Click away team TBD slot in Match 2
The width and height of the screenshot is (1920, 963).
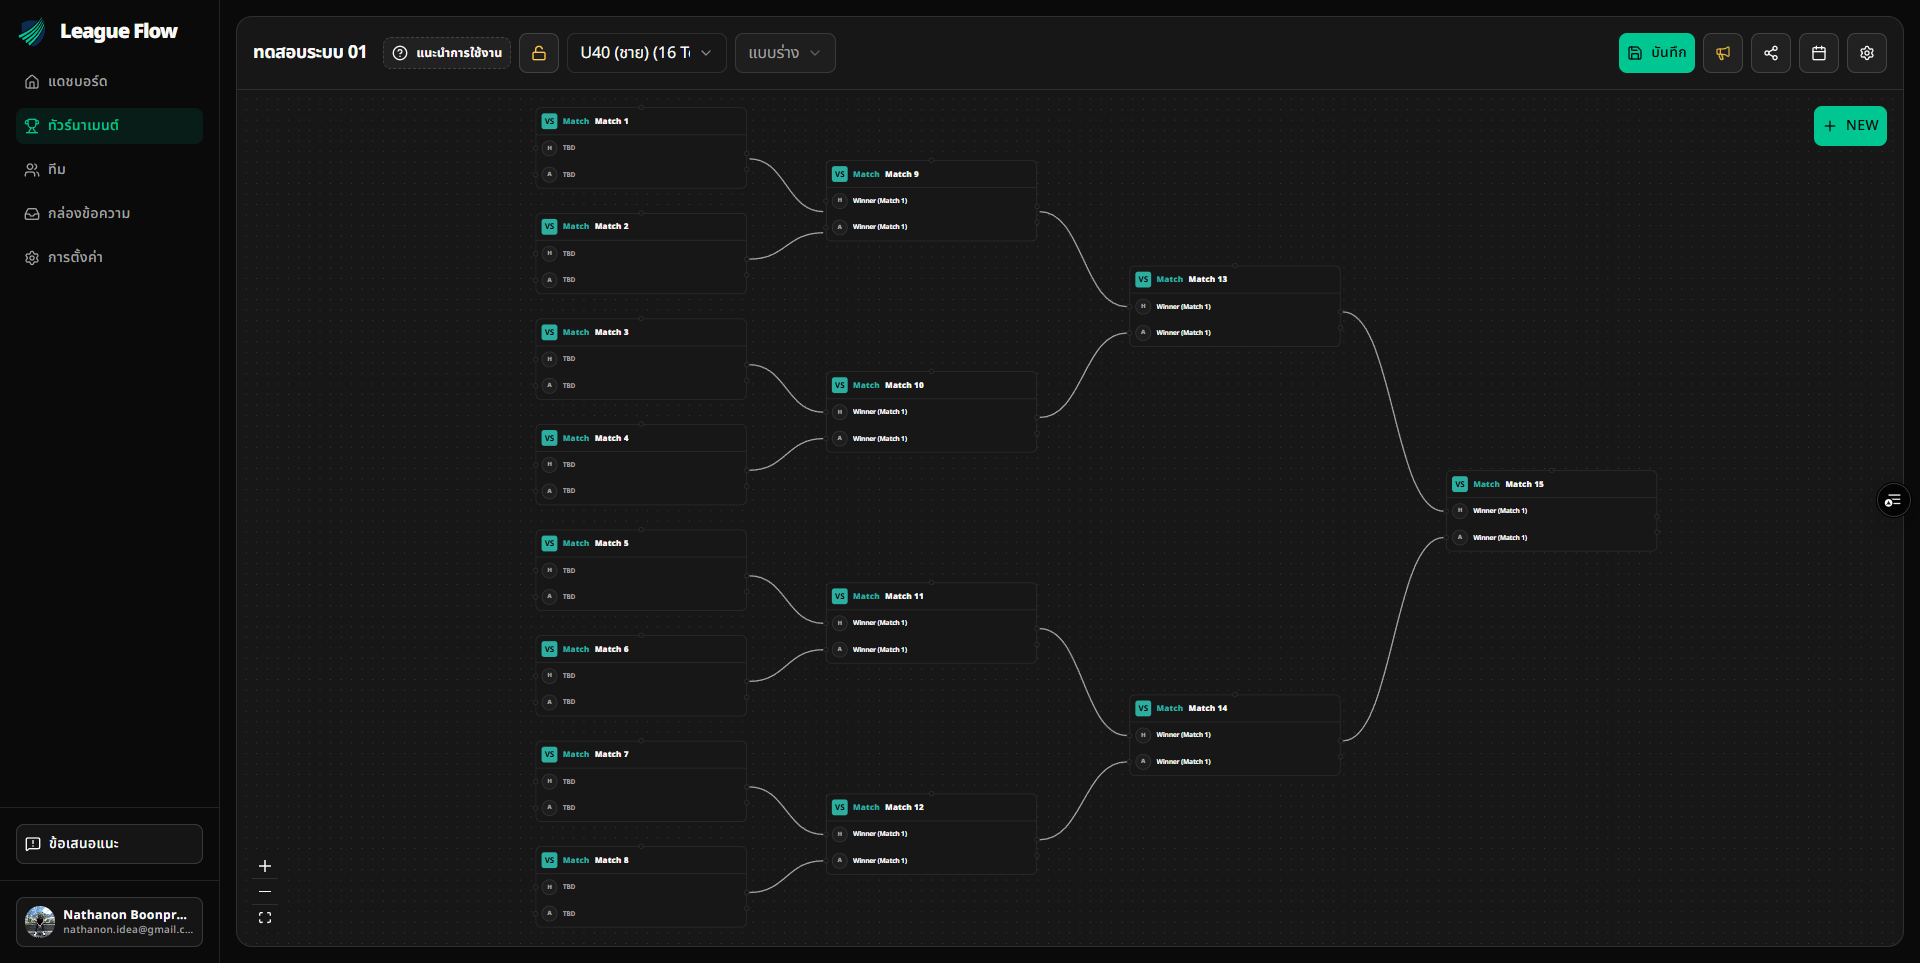pyautogui.click(x=641, y=280)
